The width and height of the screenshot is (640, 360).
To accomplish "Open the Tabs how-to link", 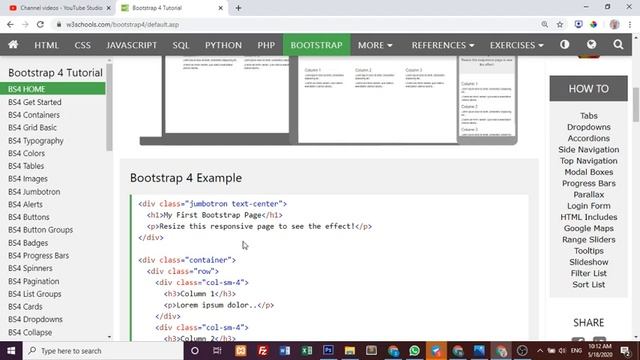I will pyautogui.click(x=589, y=116).
